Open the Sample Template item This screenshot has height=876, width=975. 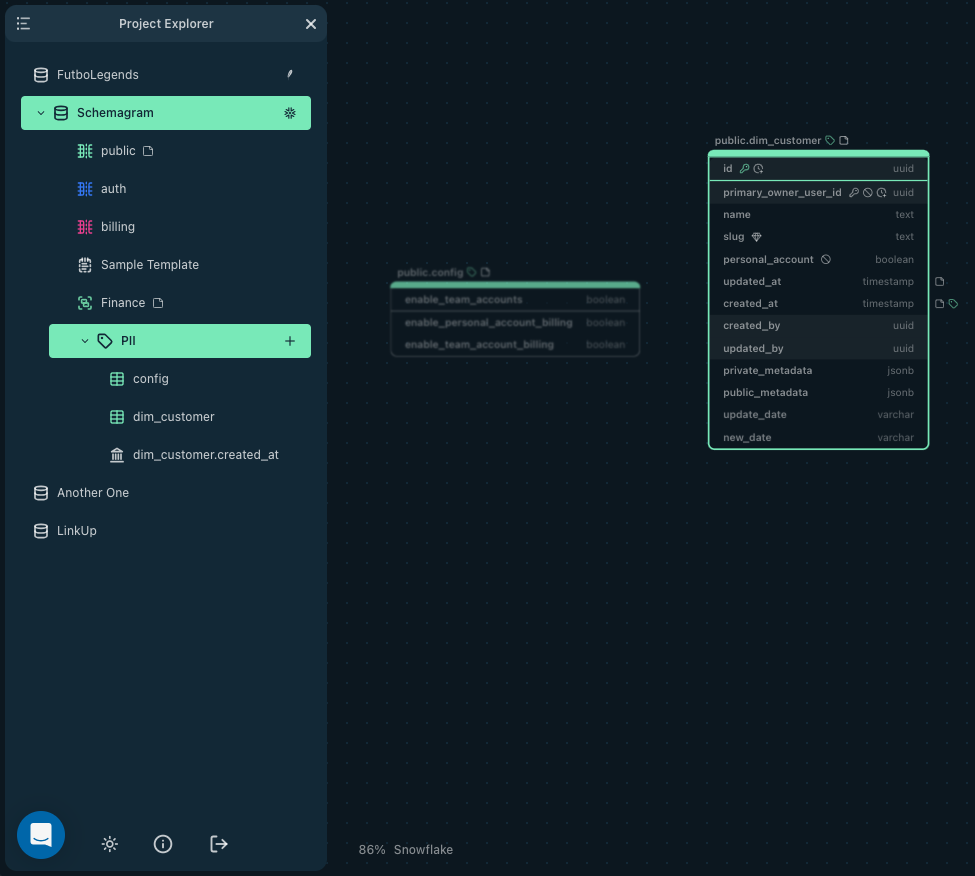coord(149,265)
